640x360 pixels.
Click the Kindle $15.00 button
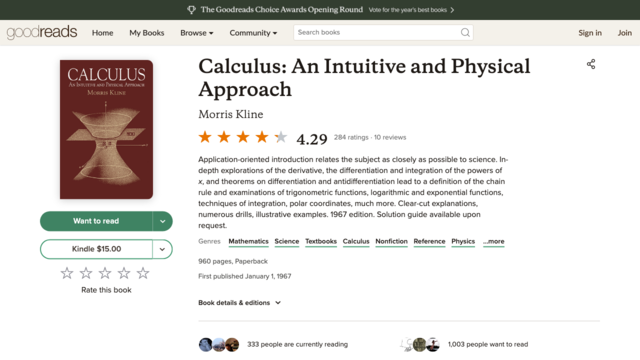tap(96, 249)
